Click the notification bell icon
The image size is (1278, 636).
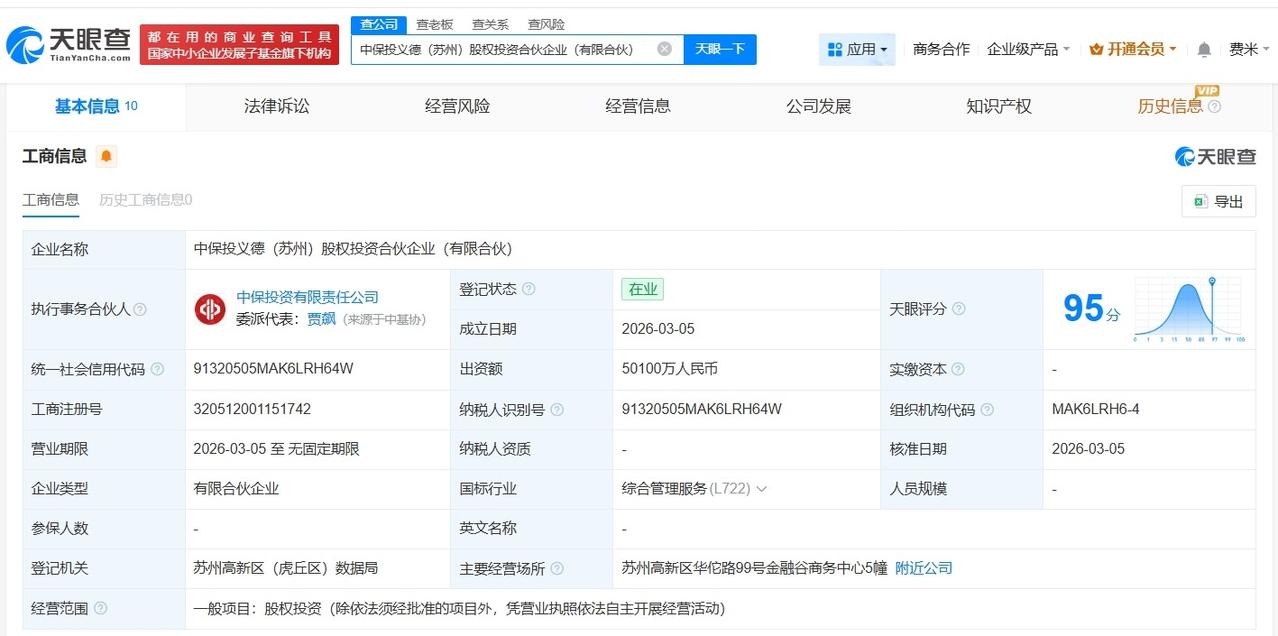click(x=1203, y=48)
